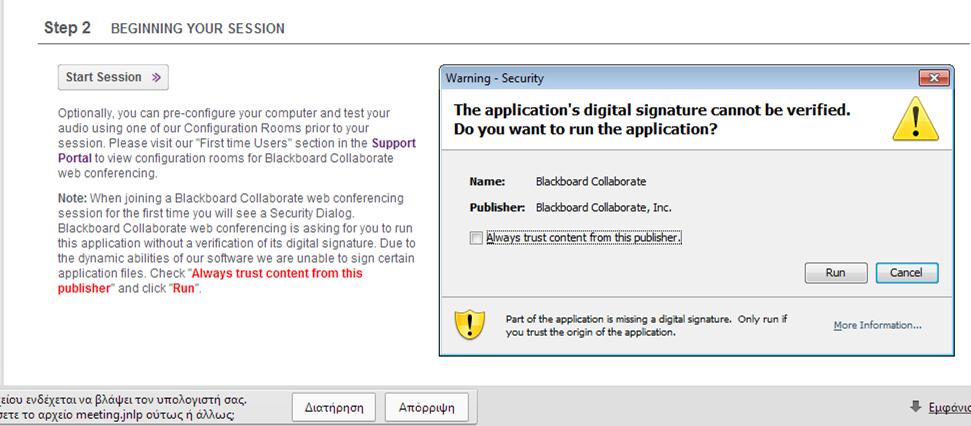Keep the download with Διατήρηση button
The image size is (971, 426).
click(x=334, y=408)
